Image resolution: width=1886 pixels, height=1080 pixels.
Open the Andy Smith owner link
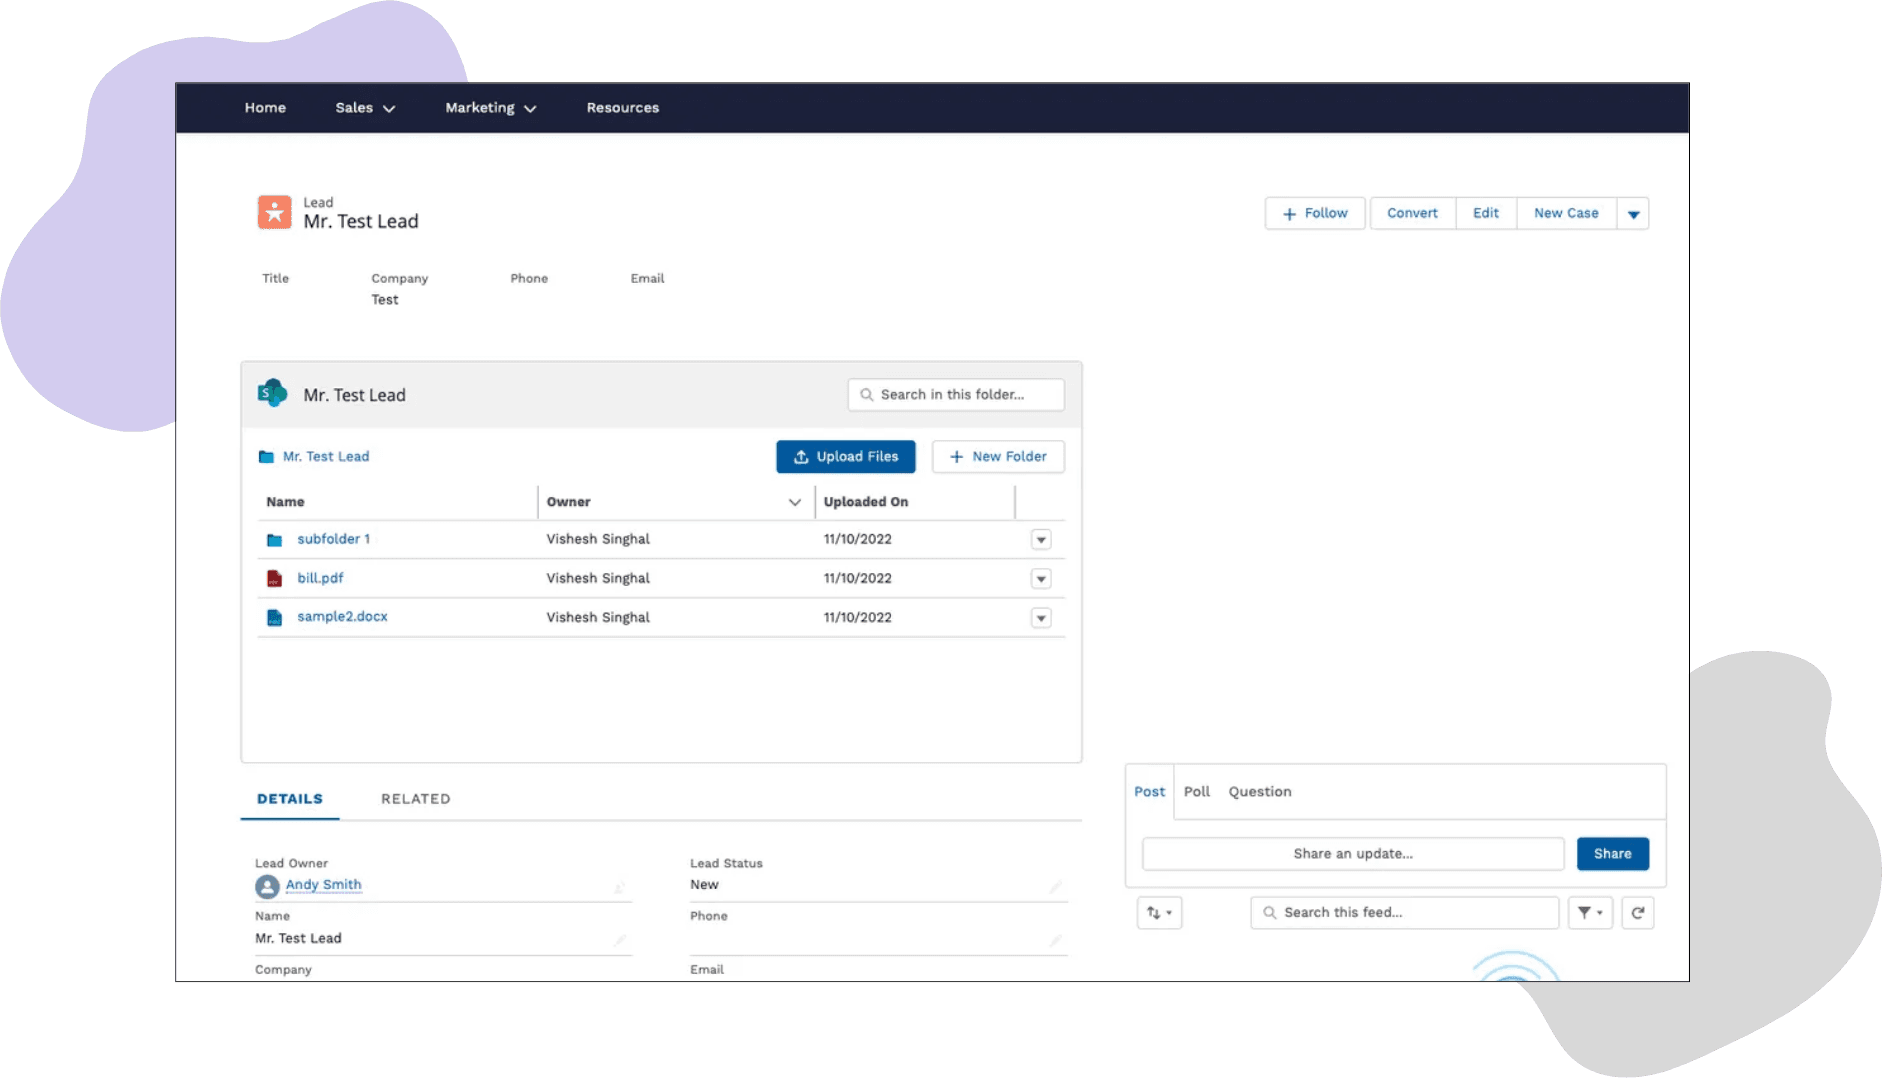[x=323, y=885]
